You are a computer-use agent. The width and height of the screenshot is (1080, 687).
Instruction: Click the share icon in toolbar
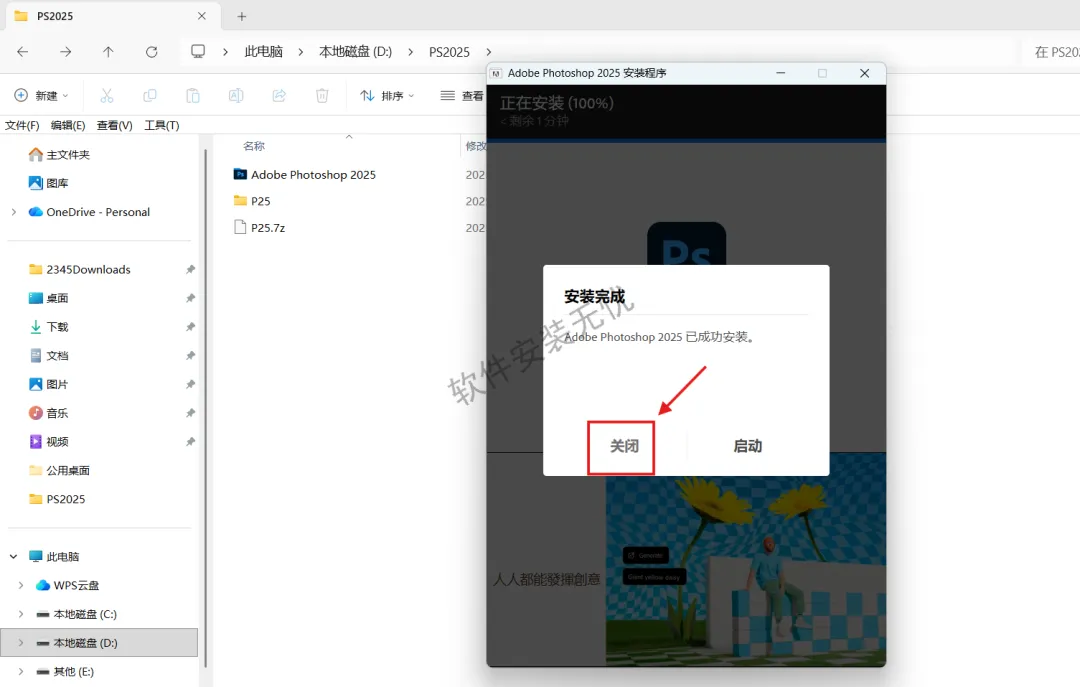(x=279, y=95)
